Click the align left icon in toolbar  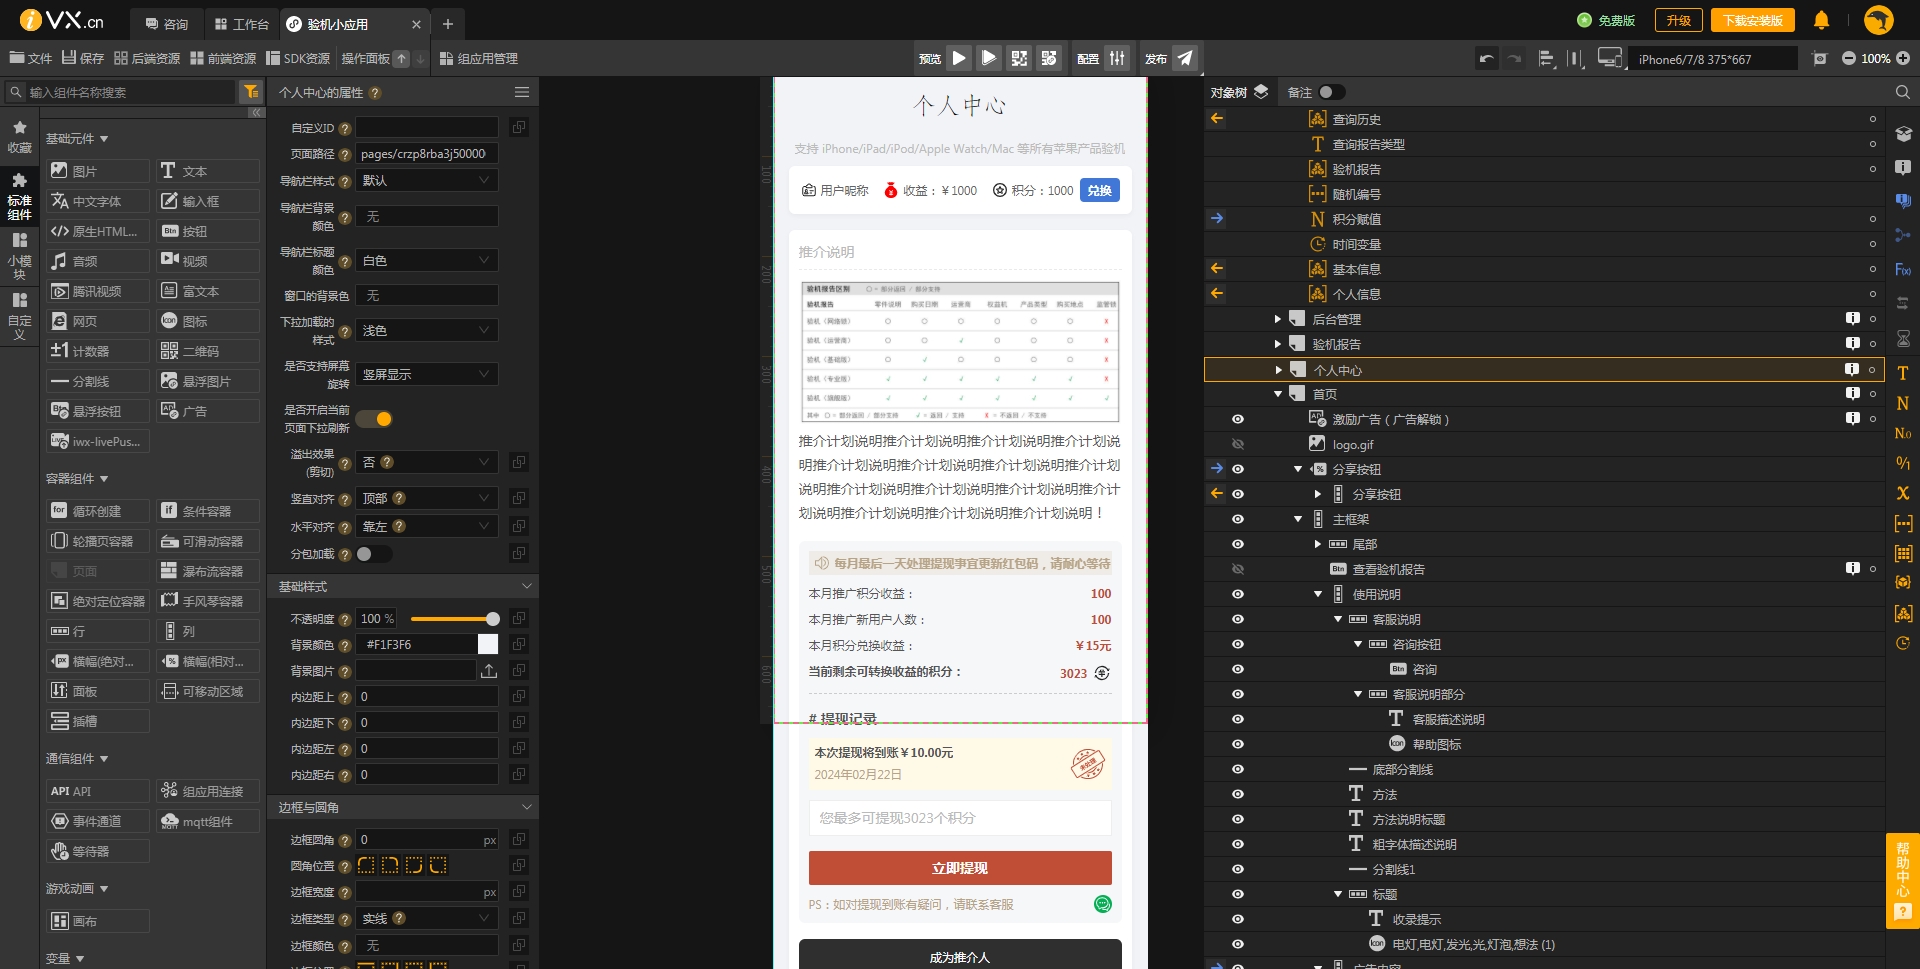[1546, 58]
